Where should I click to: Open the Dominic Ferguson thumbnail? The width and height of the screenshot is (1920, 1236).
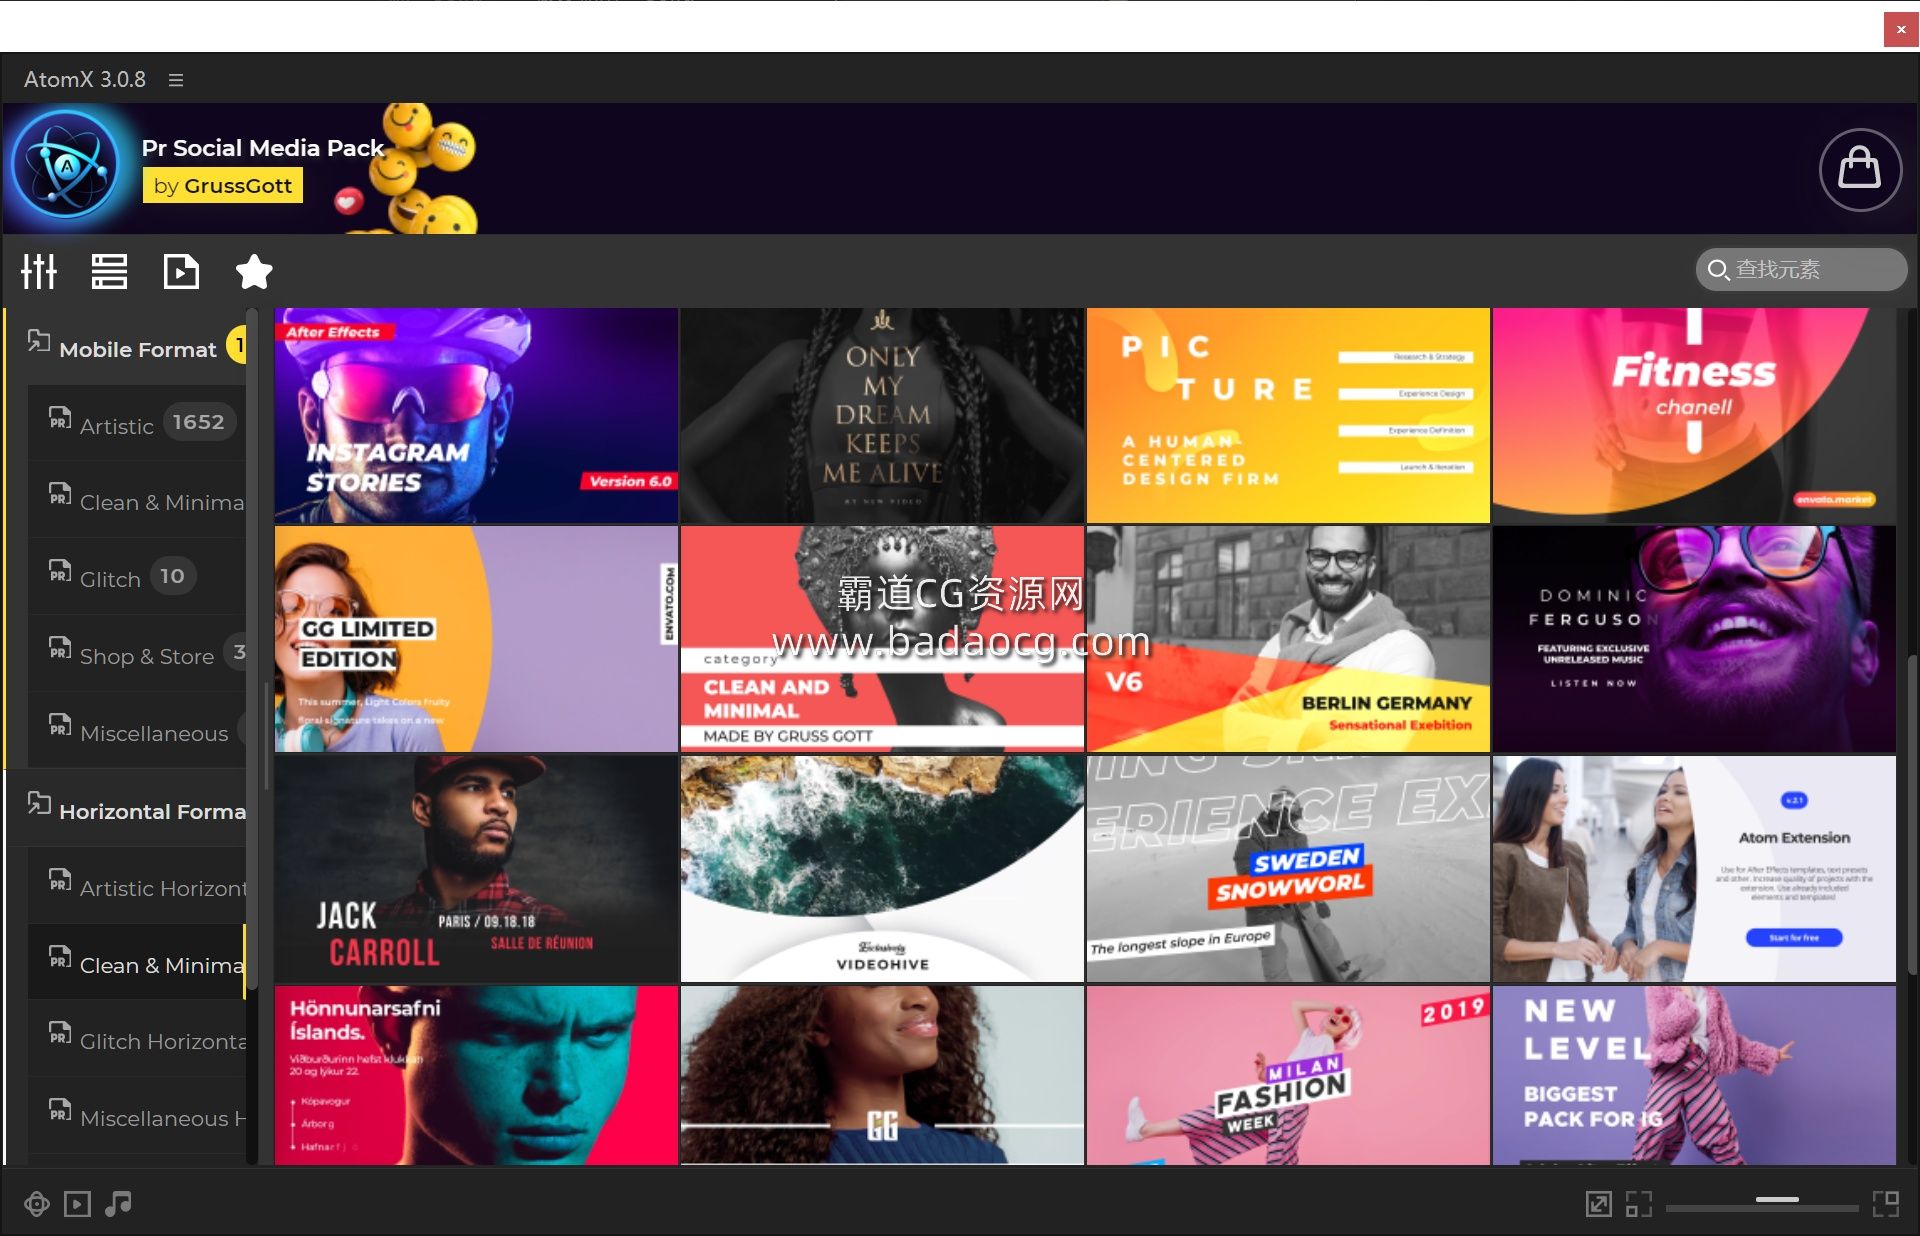click(x=1694, y=639)
